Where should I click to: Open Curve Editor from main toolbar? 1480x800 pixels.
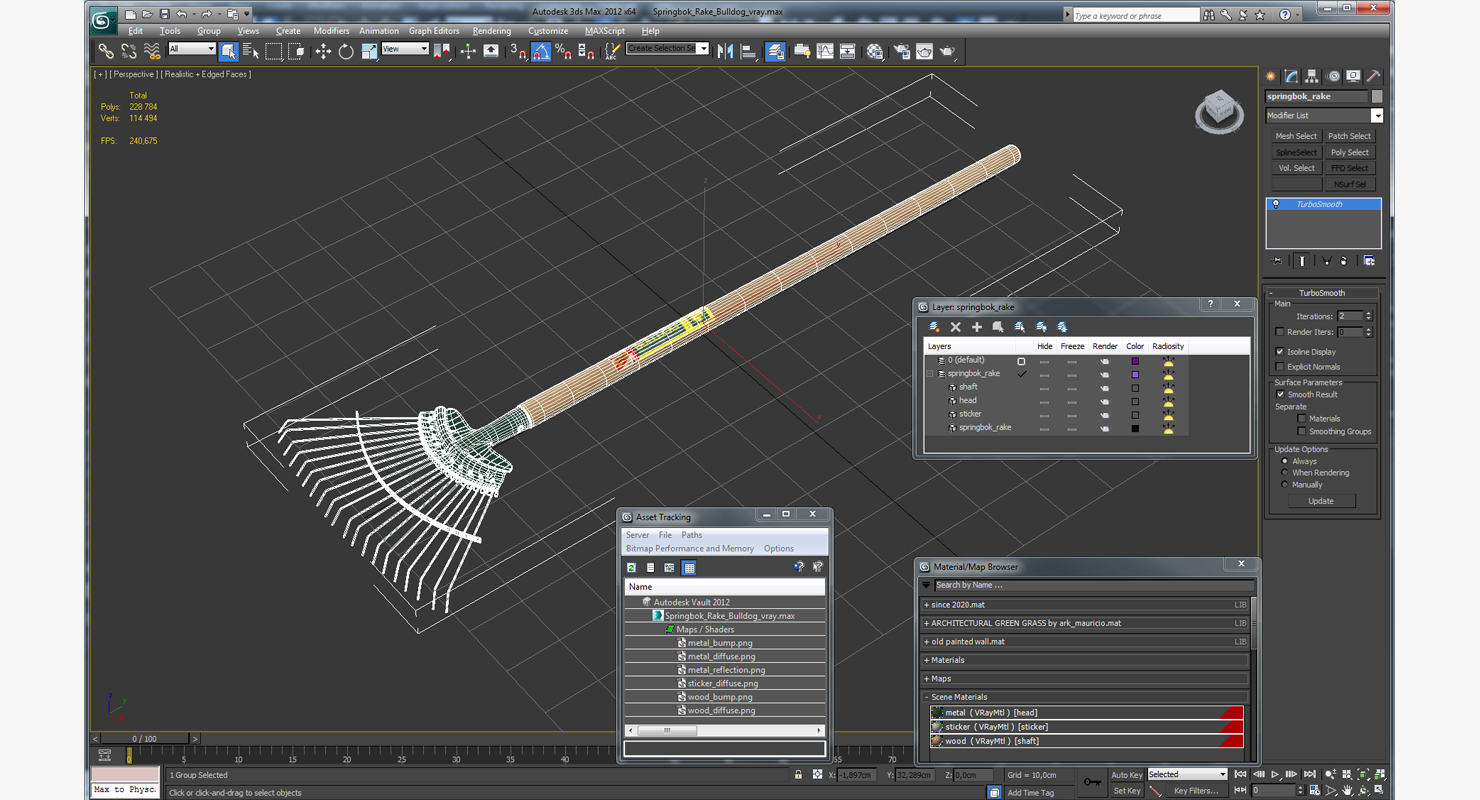tap(825, 51)
